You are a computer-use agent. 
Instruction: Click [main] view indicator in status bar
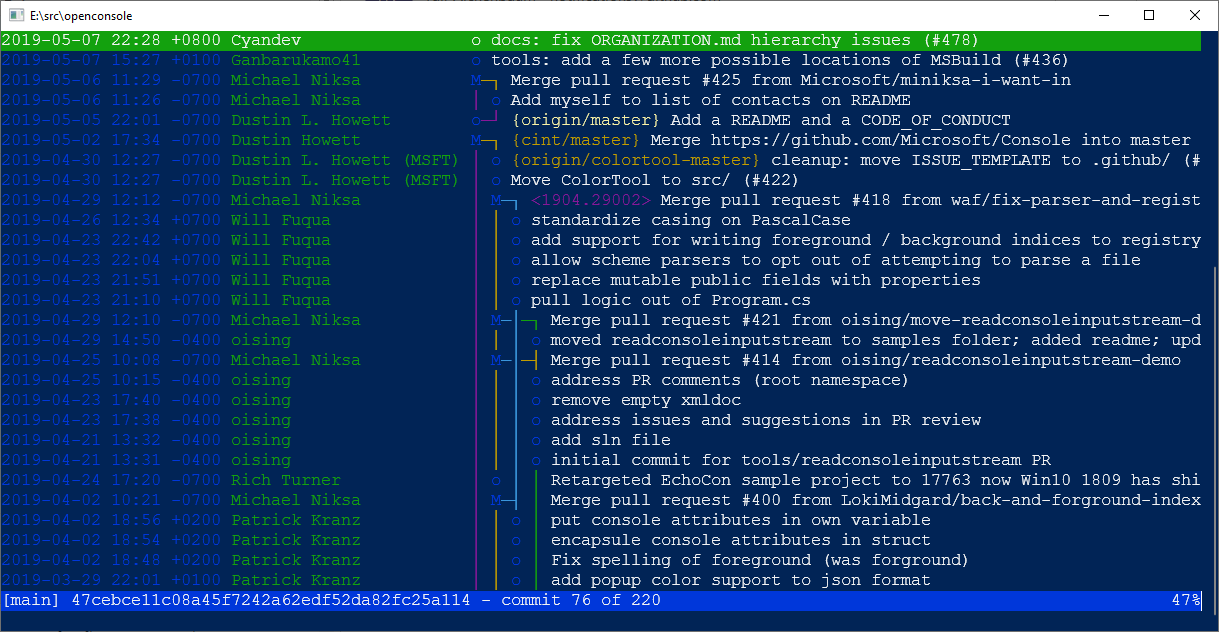(31, 600)
